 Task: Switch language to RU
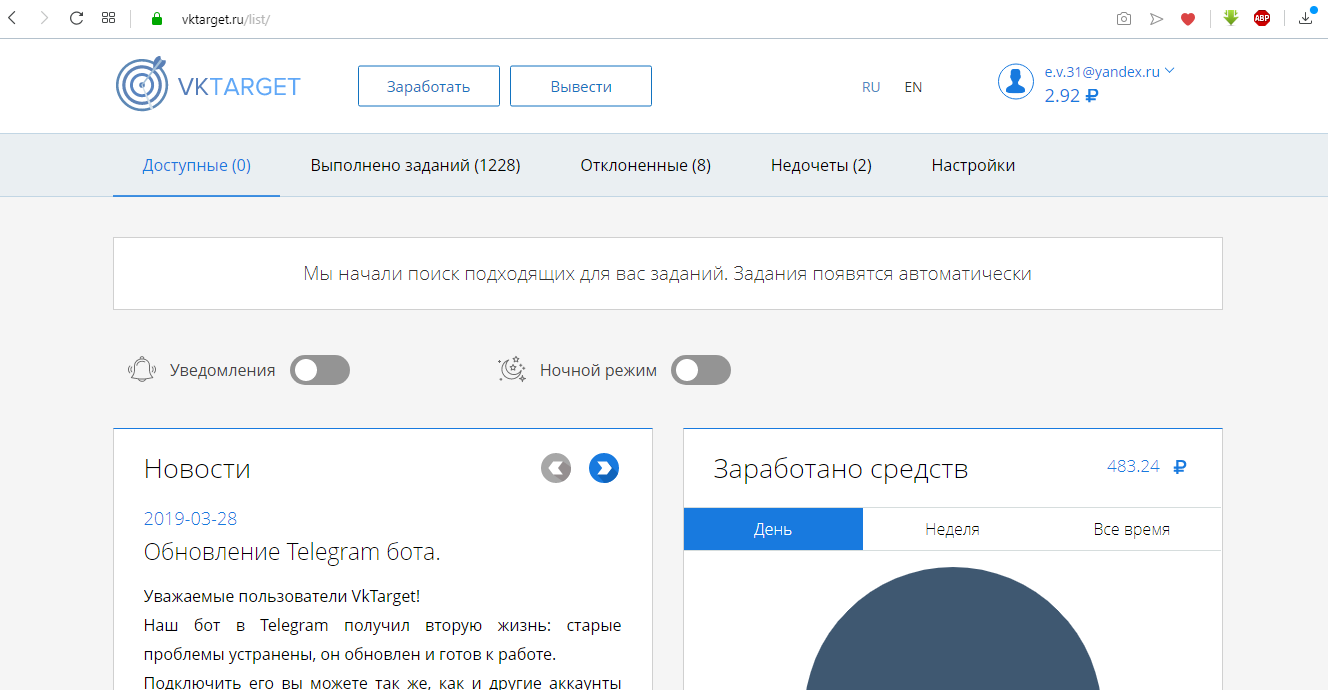click(x=871, y=87)
